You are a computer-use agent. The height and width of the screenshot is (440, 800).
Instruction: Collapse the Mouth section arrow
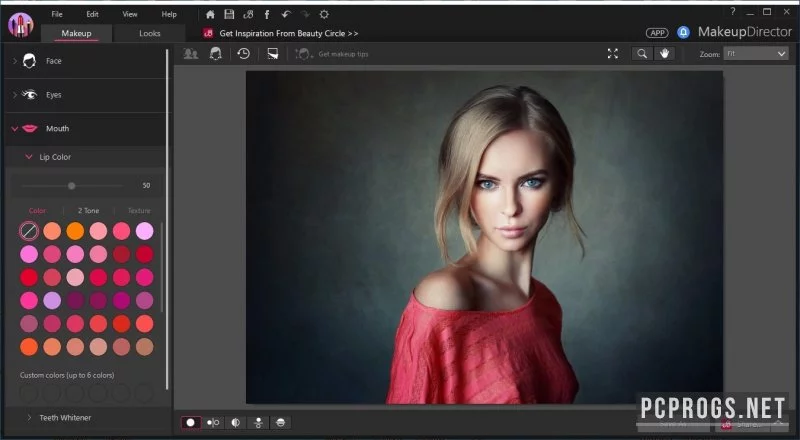[x=14, y=129]
